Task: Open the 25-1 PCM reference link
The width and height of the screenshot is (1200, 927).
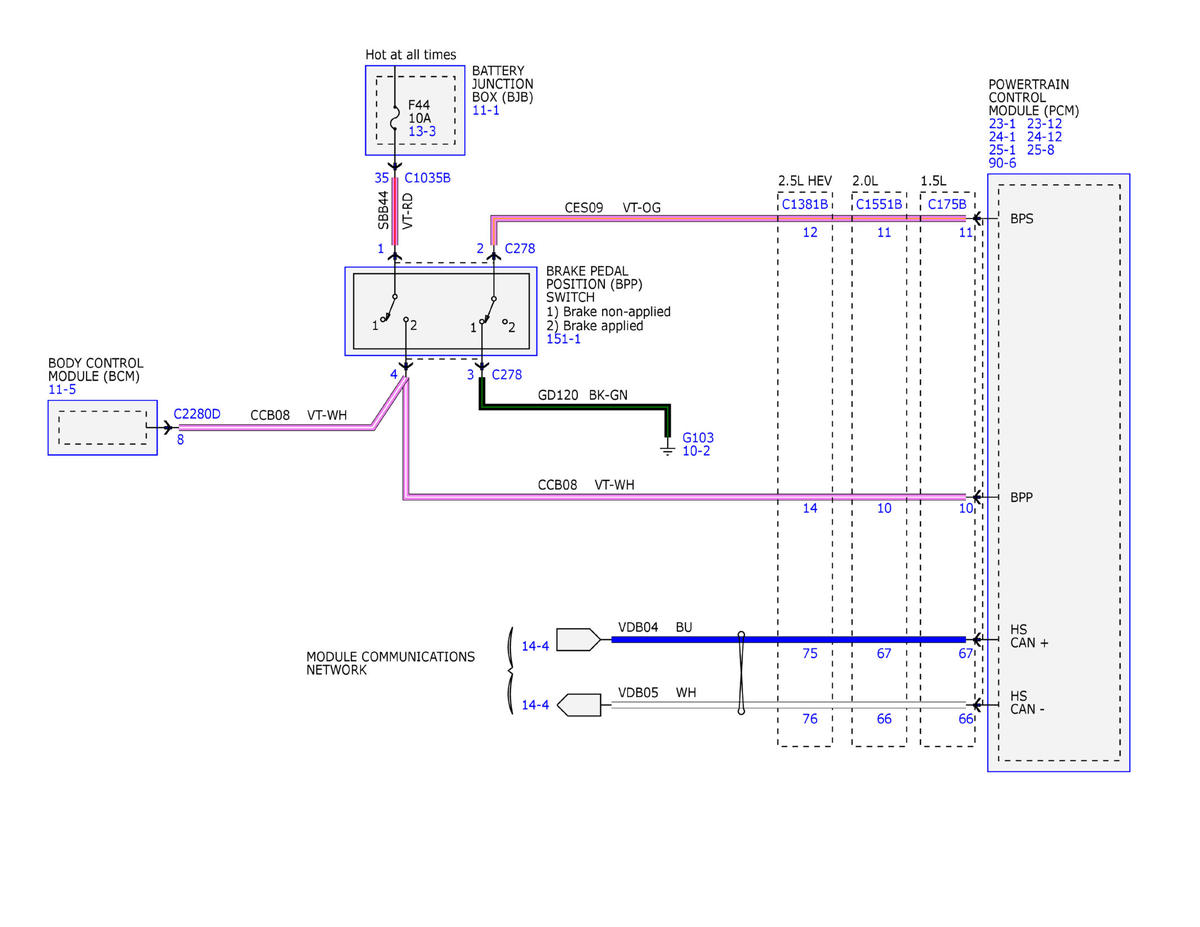Action: tap(1002, 150)
